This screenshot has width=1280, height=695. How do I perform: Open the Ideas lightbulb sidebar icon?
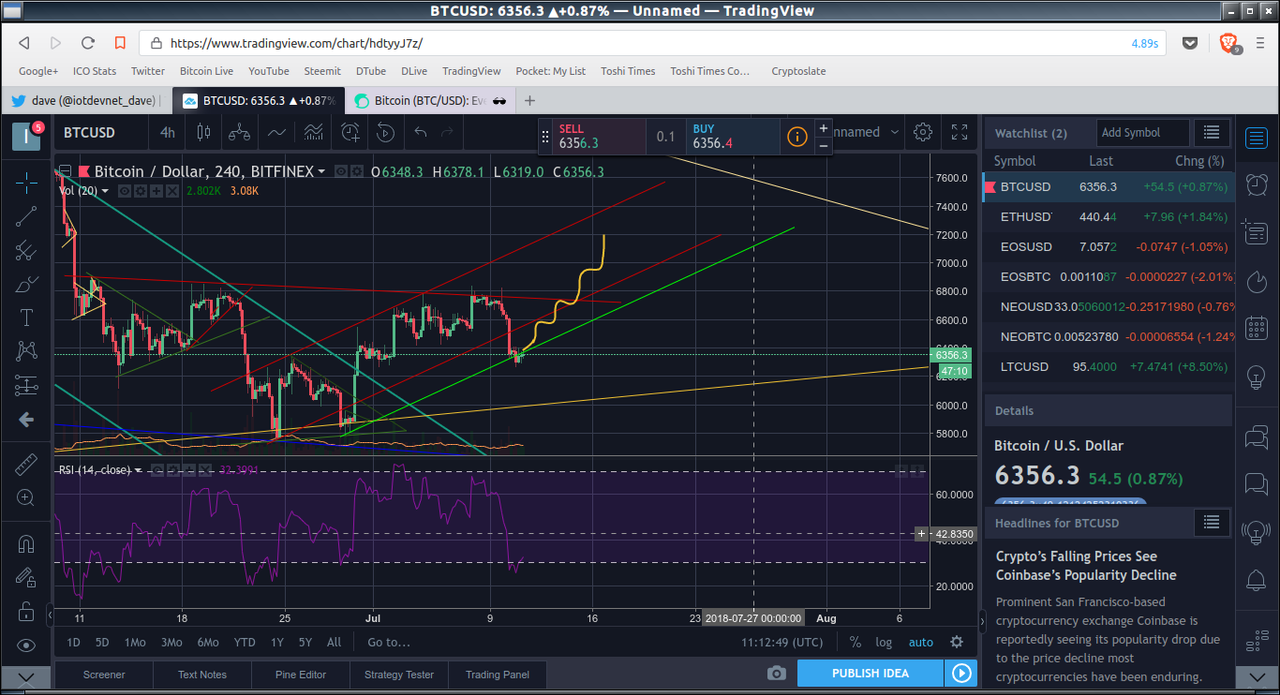tap(1257, 377)
